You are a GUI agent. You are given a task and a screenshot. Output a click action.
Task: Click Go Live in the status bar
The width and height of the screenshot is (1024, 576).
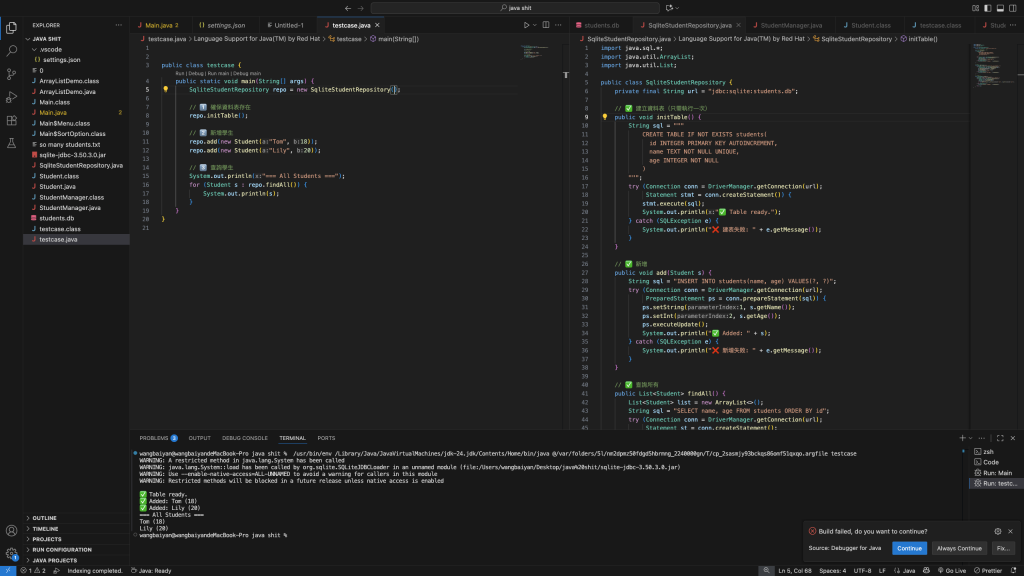(952, 570)
